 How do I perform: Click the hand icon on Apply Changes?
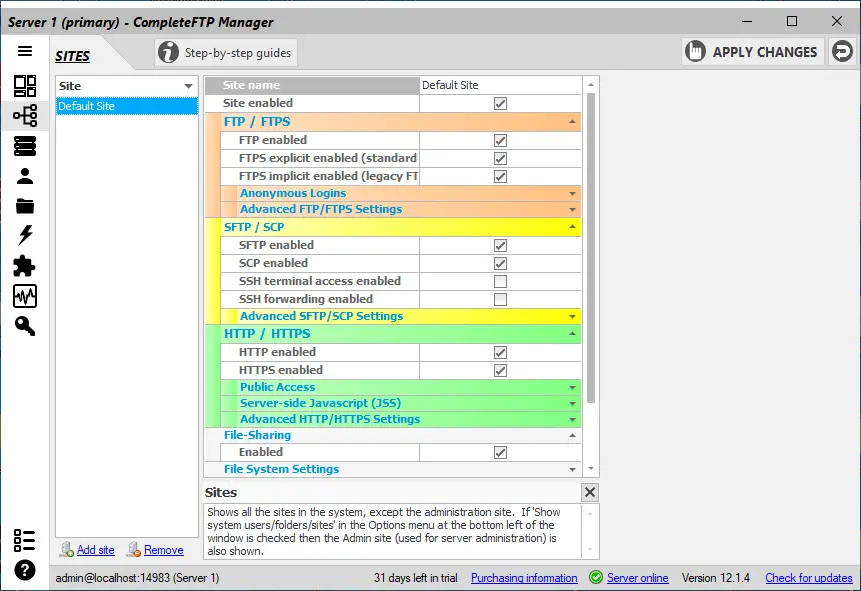(695, 52)
